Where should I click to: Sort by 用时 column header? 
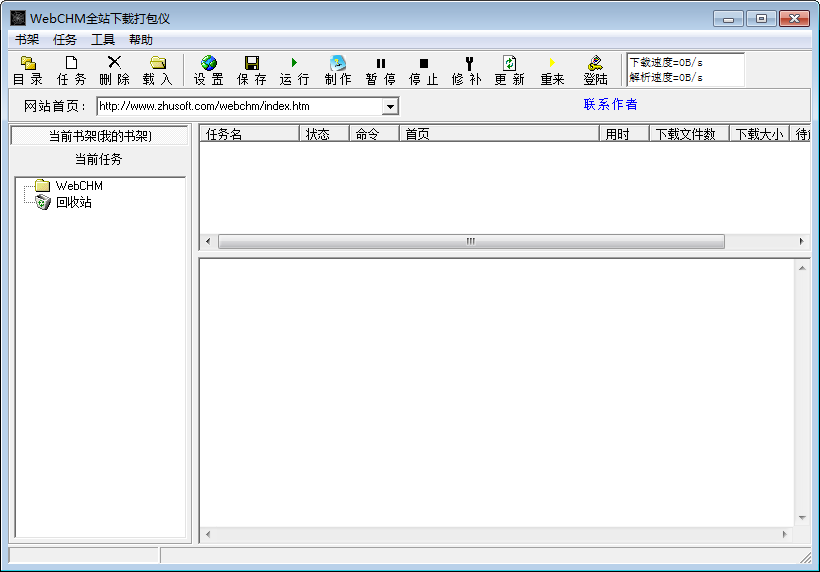click(x=624, y=134)
